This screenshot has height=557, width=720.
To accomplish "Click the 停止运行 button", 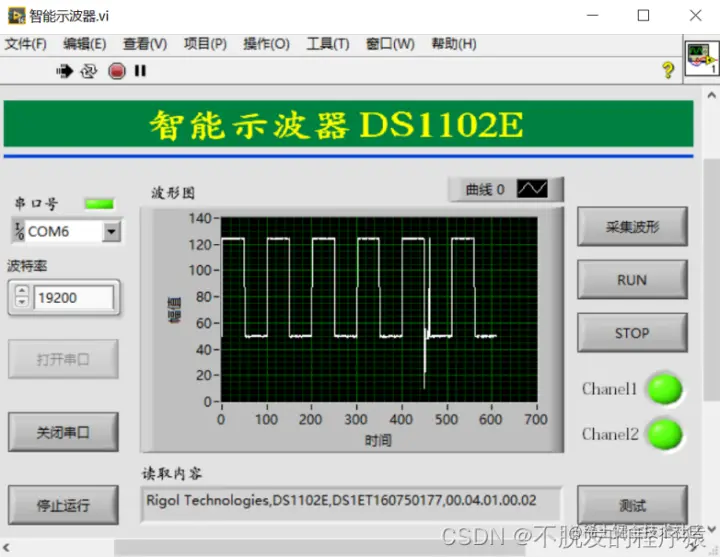I will click(x=63, y=505).
